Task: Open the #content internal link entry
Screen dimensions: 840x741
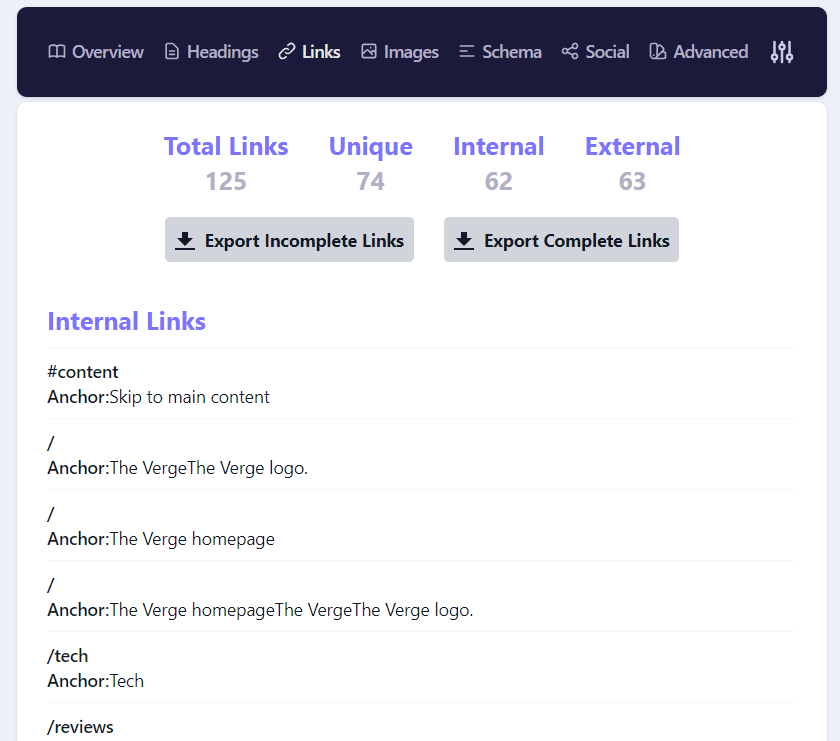Action: coord(83,372)
